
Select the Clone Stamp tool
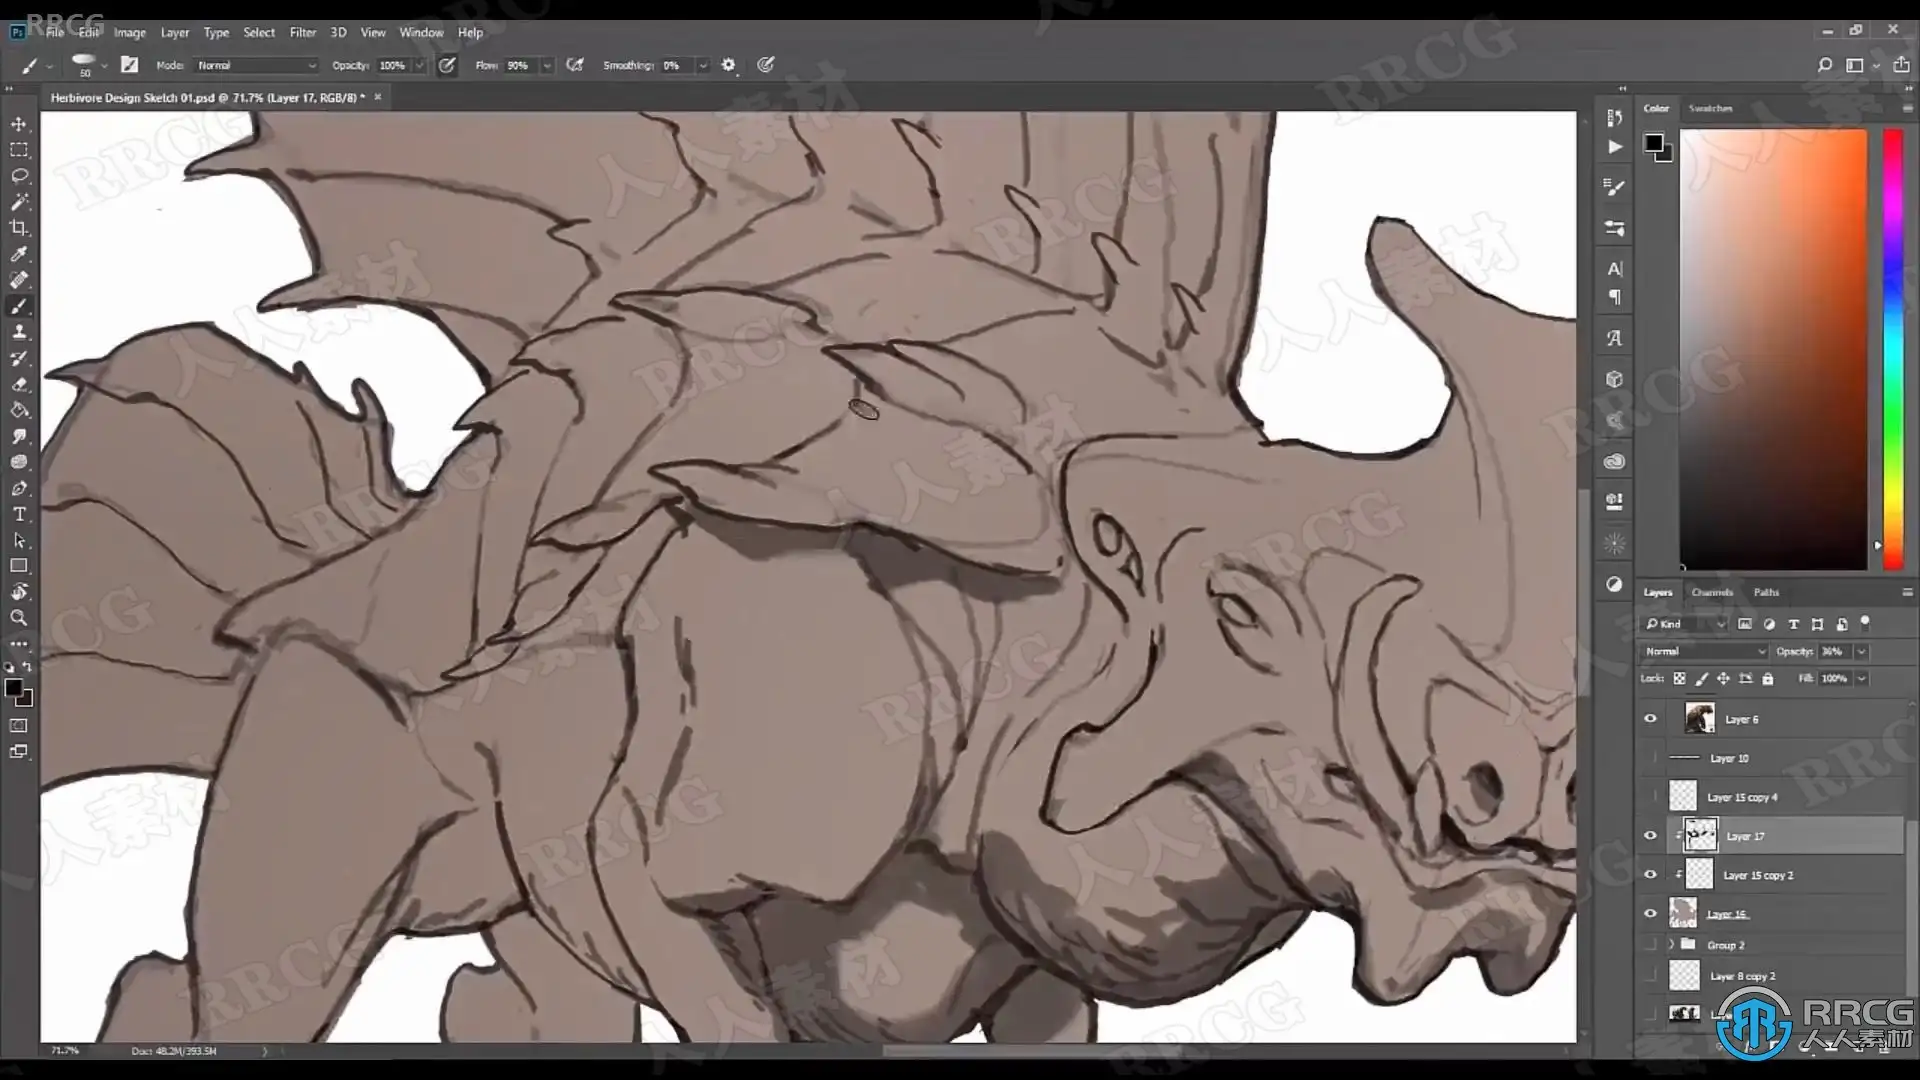click(19, 332)
